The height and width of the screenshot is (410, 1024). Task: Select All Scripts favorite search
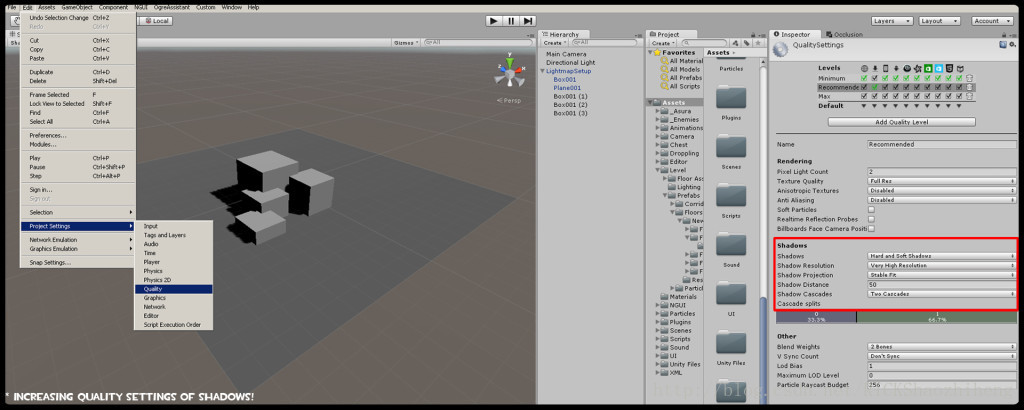click(680, 86)
